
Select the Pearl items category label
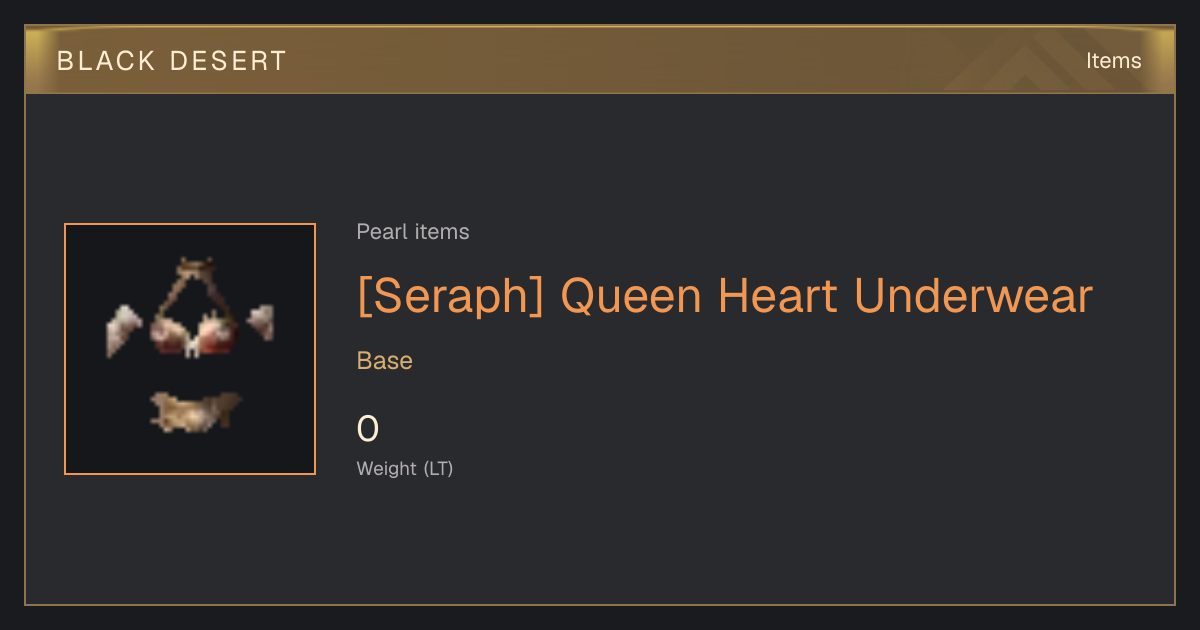(413, 232)
